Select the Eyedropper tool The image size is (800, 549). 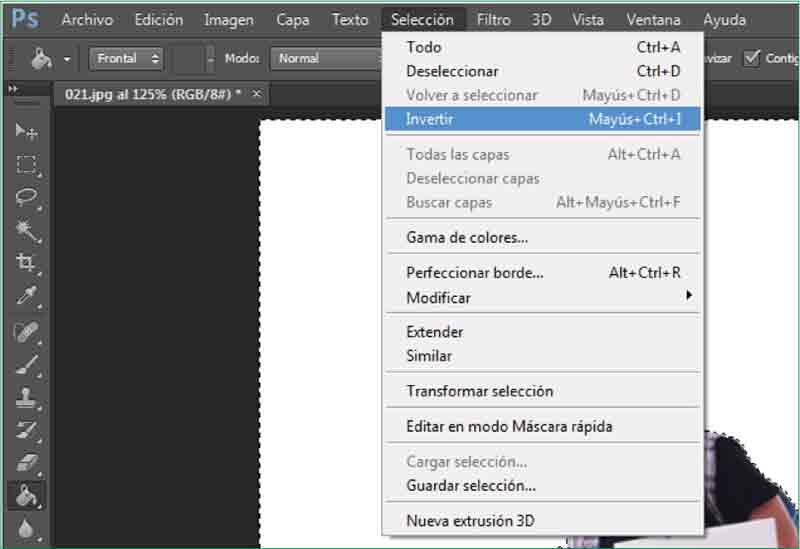tap(26, 296)
